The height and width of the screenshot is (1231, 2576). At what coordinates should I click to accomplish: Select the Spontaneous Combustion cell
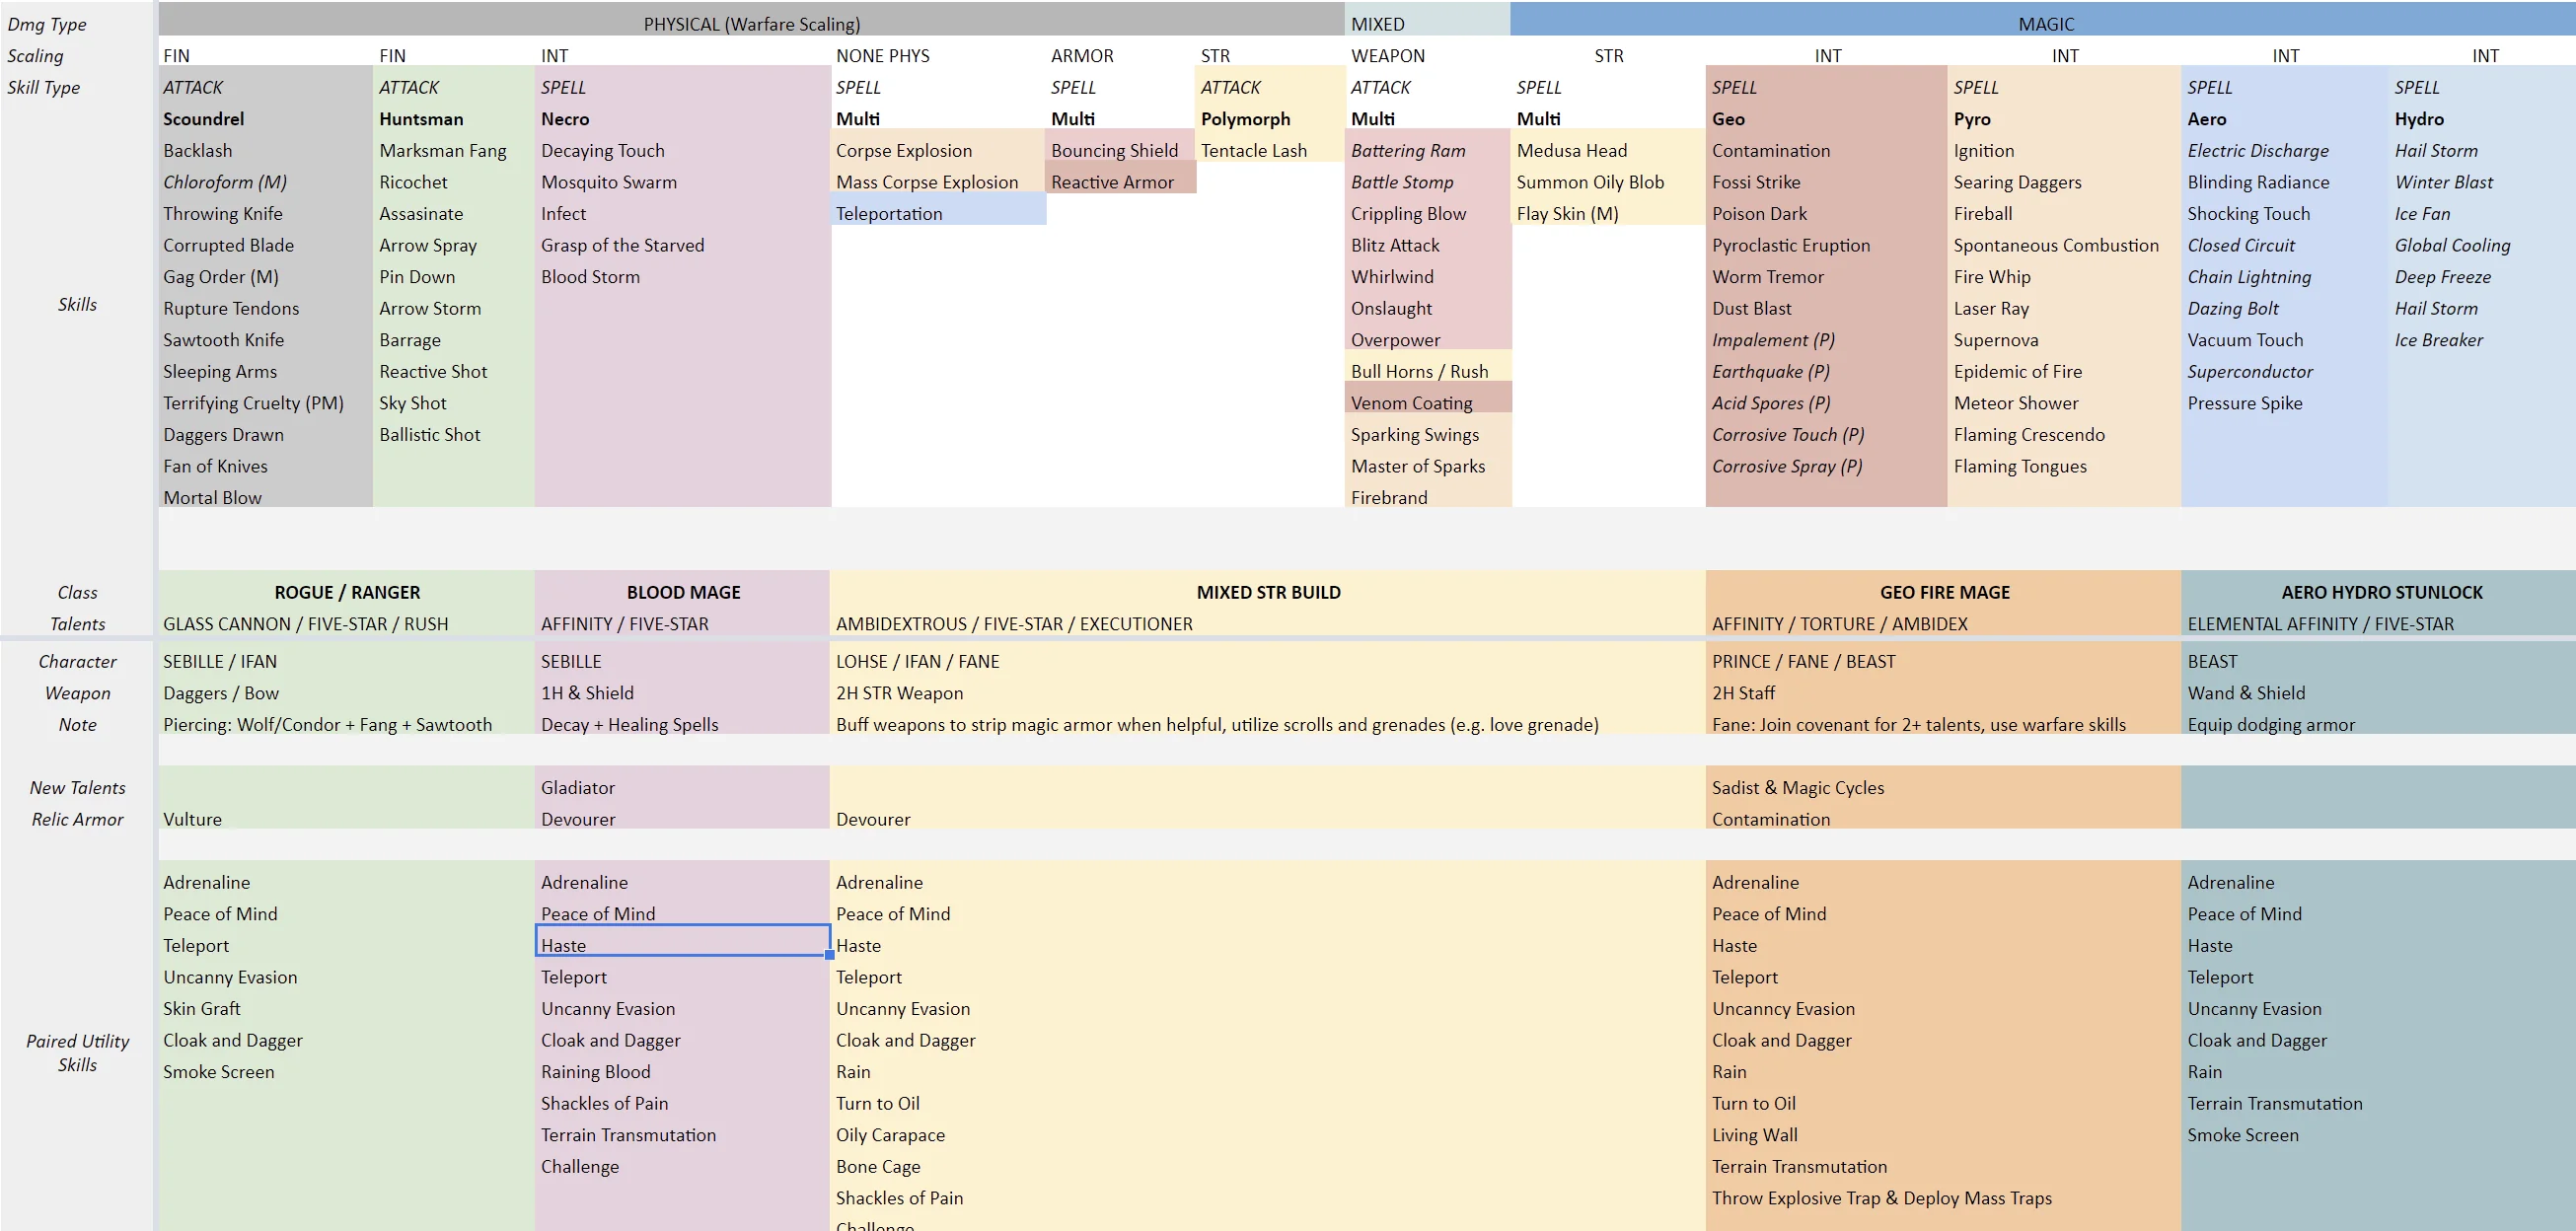point(2064,245)
